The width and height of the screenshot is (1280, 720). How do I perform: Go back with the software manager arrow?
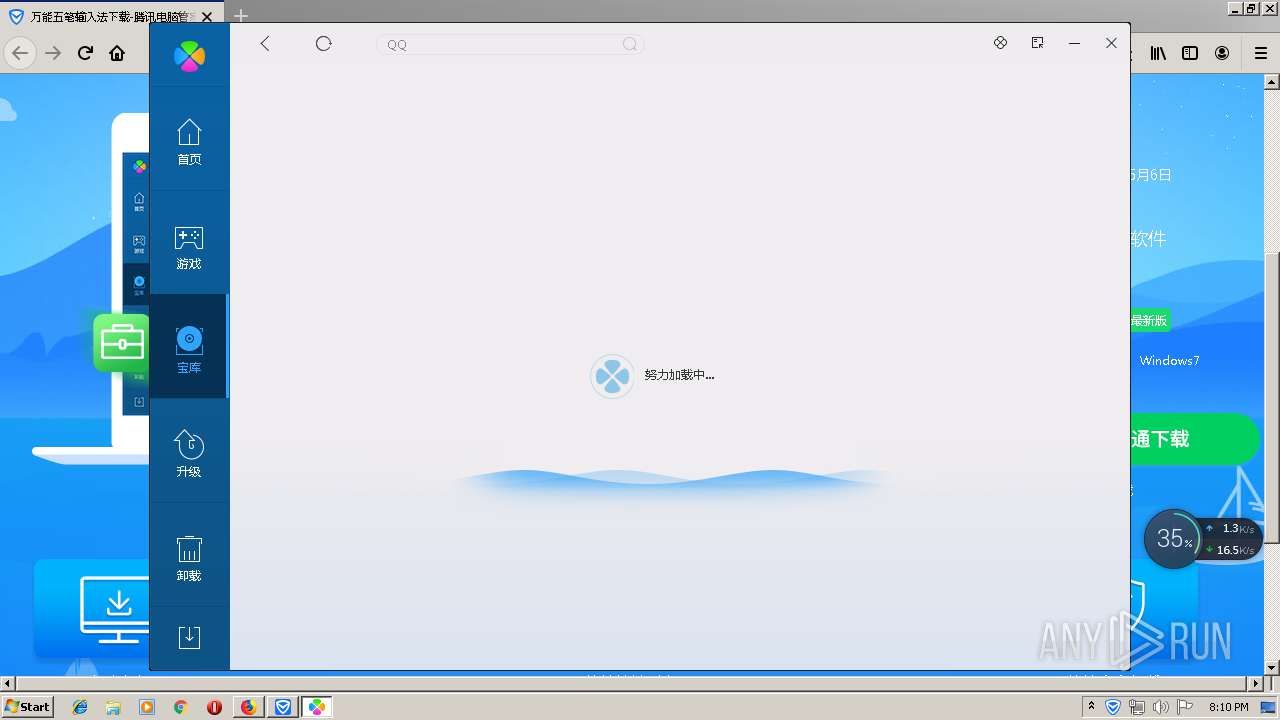click(265, 43)
